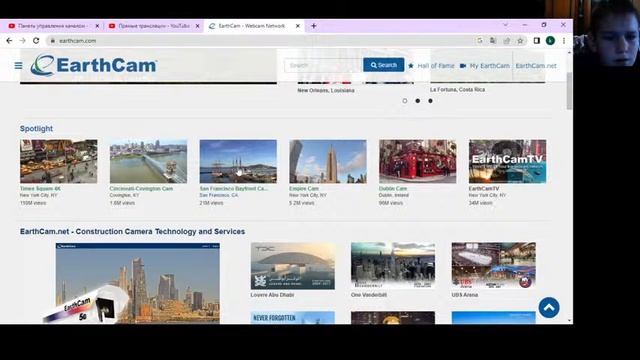Click the Construction Camera Technology and Services heading
Image resolution: width=640 pixels, height=360 pixels.
click(133, 231)
